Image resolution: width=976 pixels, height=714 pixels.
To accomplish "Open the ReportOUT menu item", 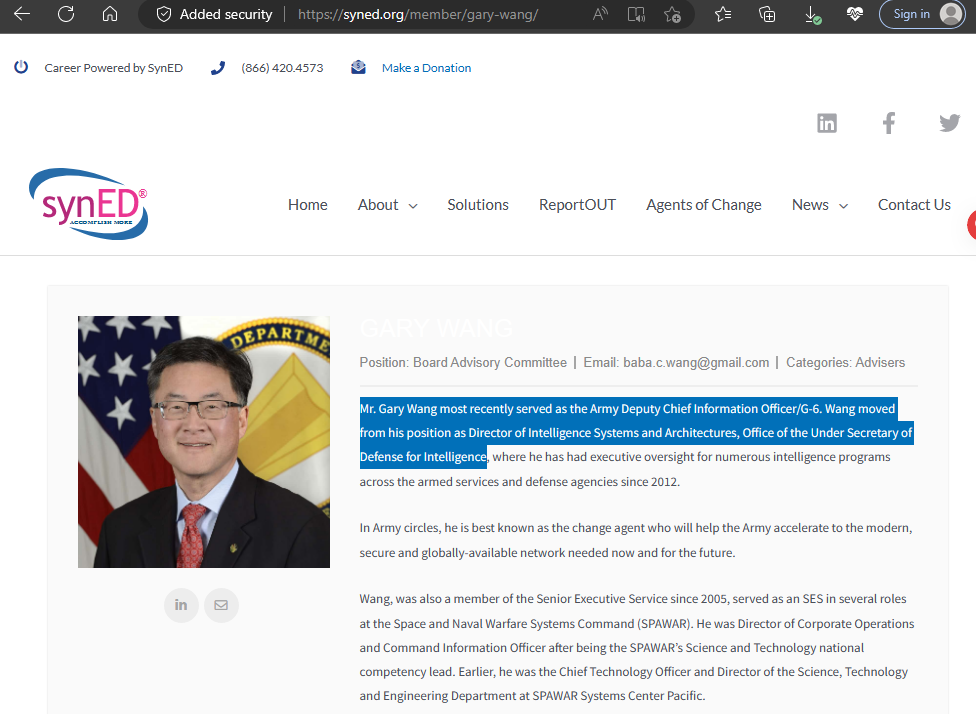I will click(x=578, y=205).
